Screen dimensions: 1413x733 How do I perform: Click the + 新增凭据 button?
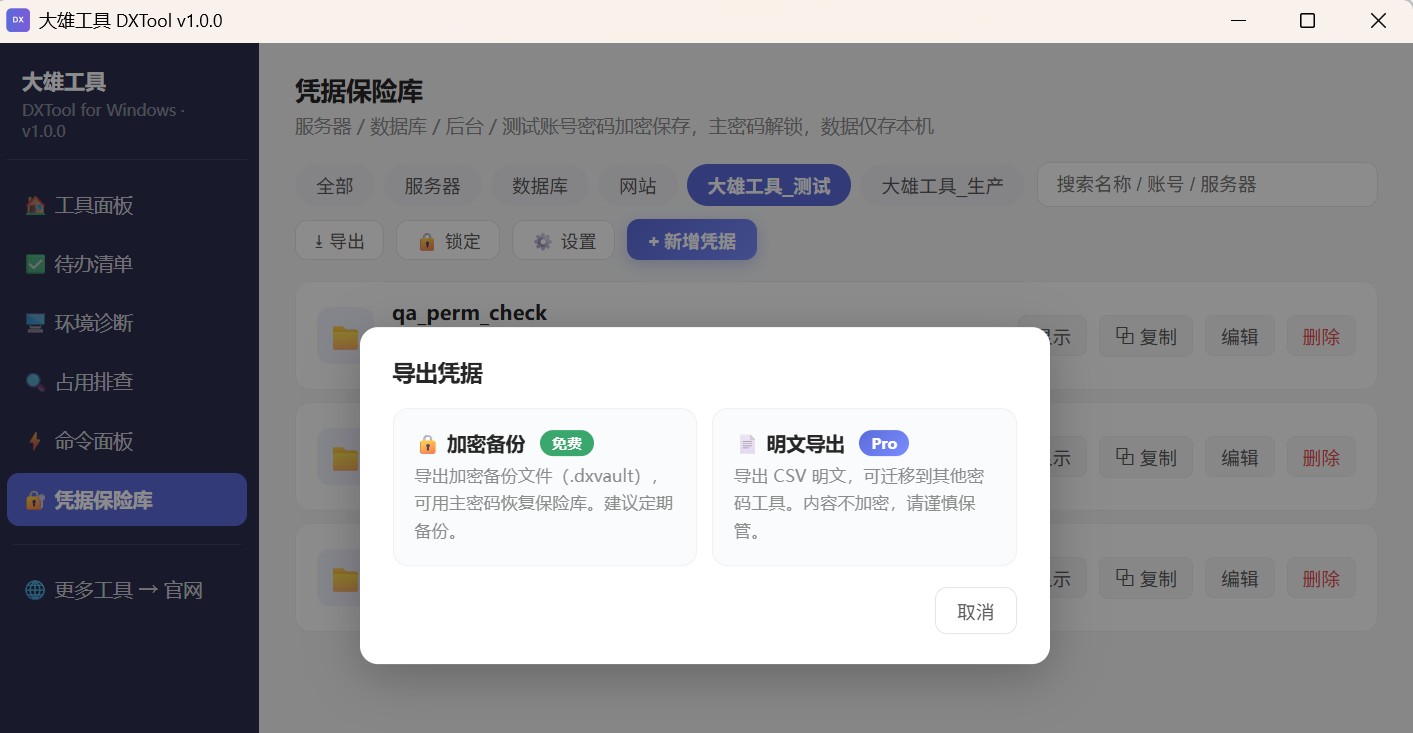(692, 241)
